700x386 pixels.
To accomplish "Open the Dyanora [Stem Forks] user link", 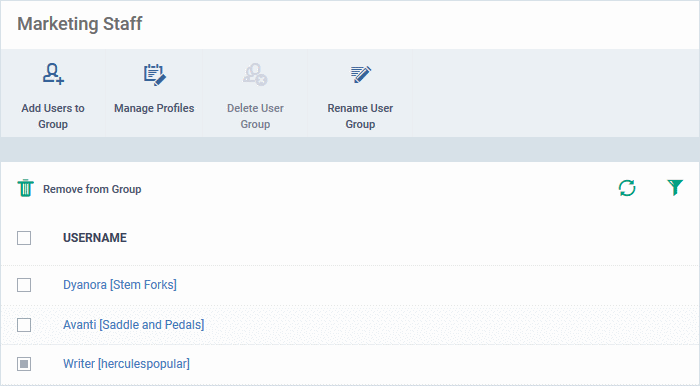I will 120,285.
